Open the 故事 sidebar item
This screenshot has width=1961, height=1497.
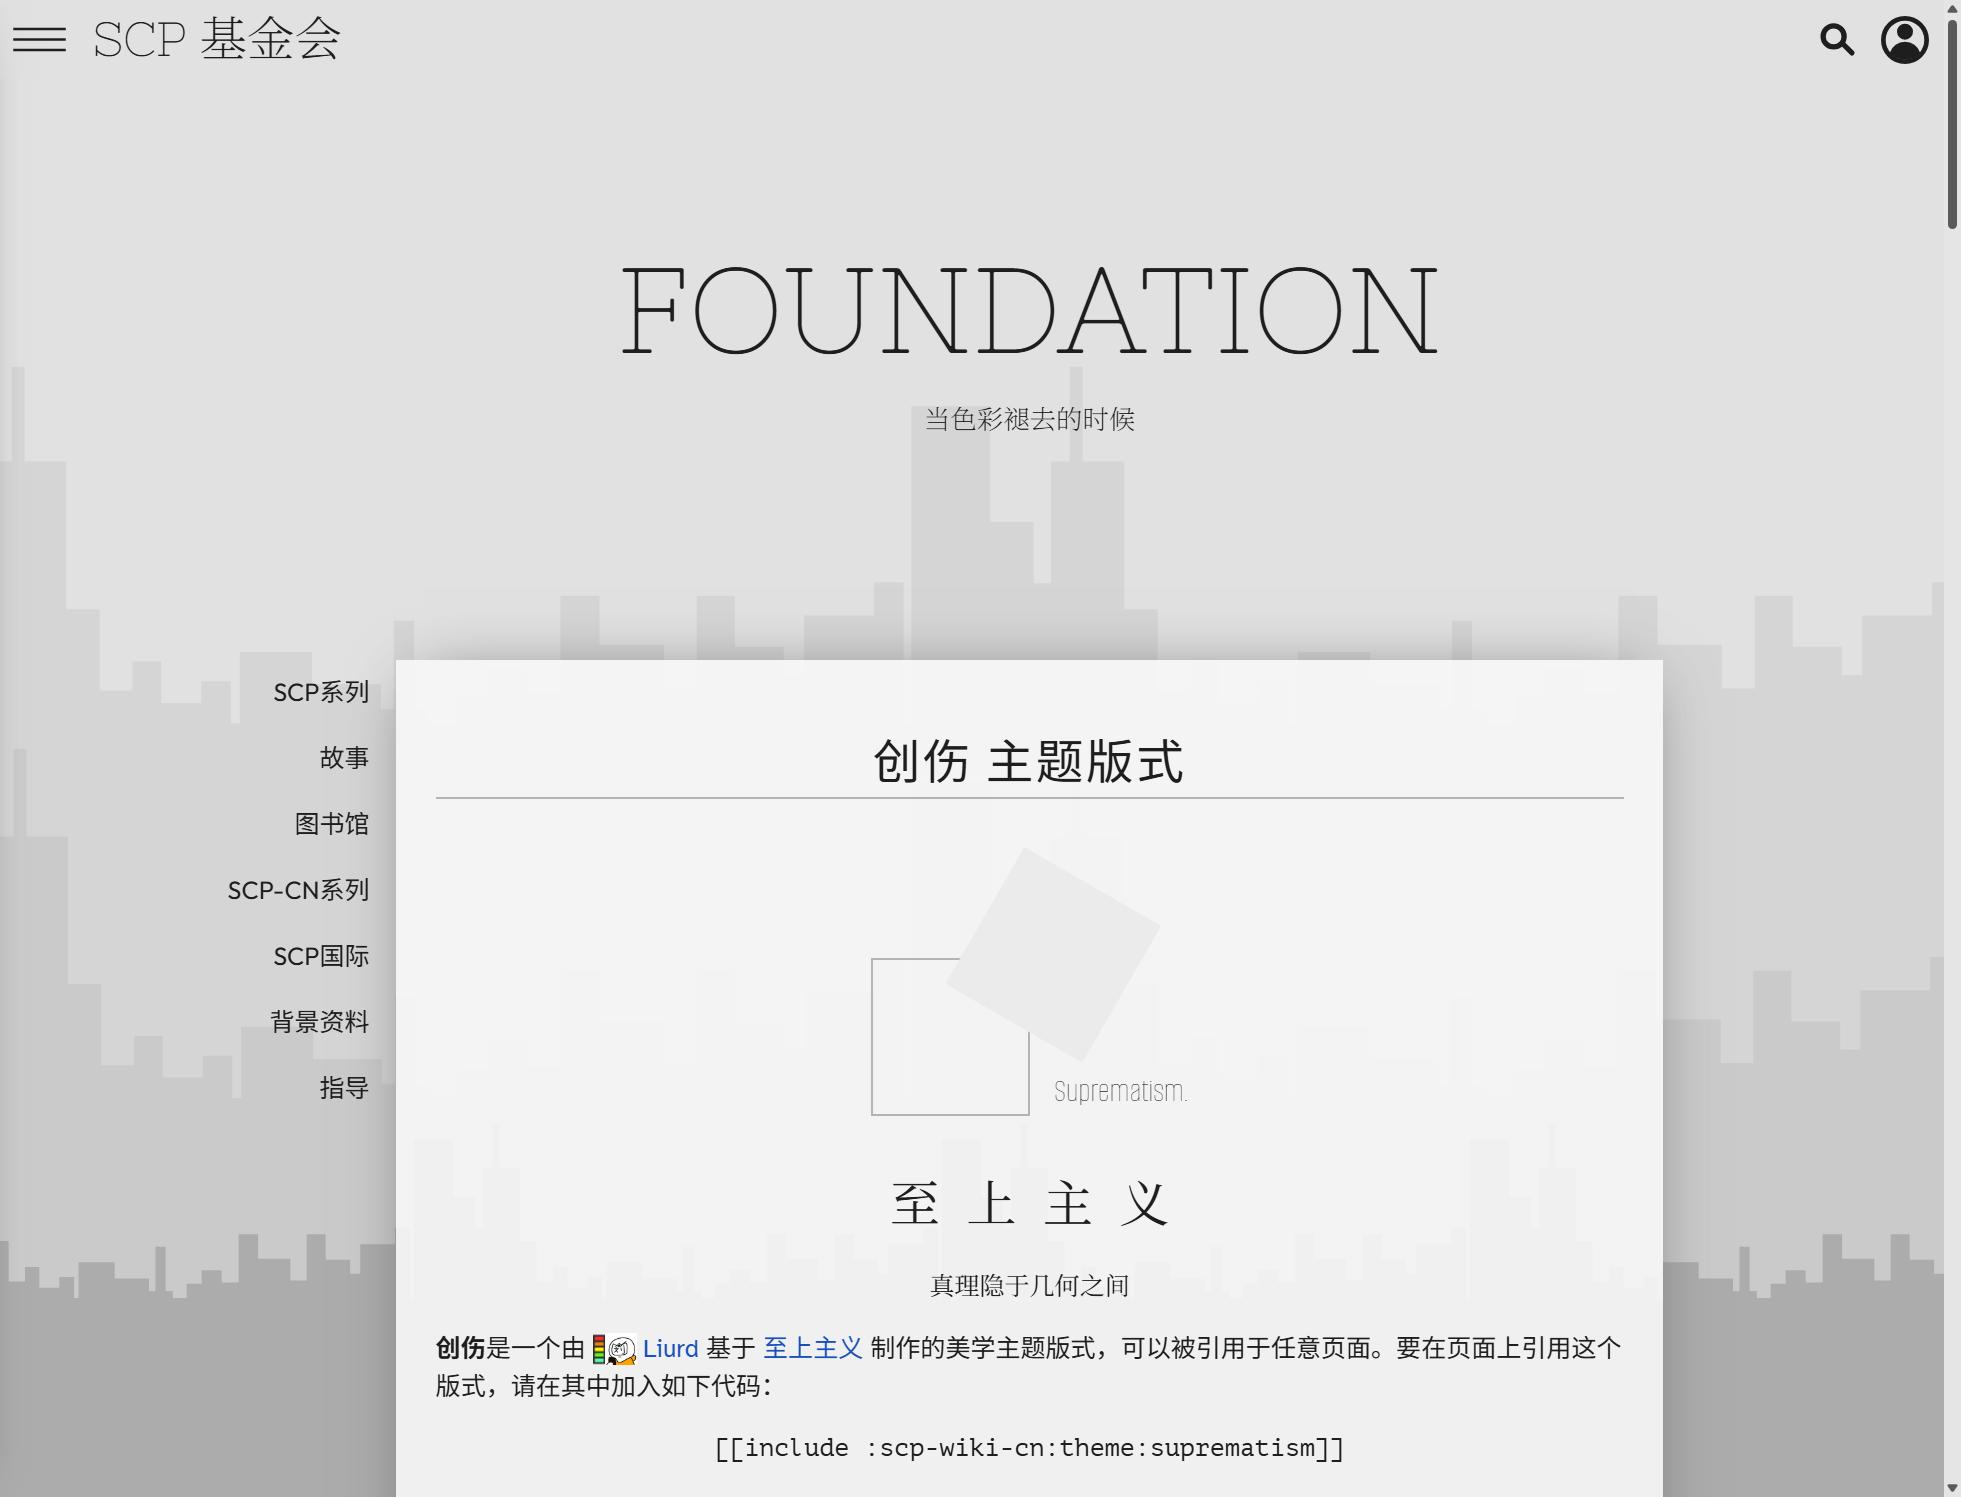pyautogui.click(x=344, y=758)
